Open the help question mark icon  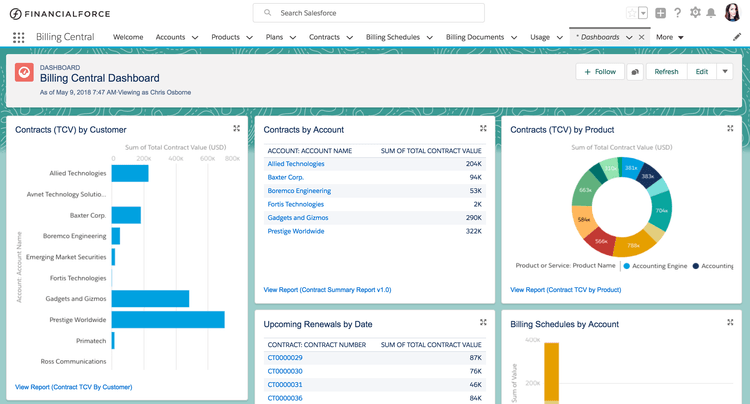677,13
